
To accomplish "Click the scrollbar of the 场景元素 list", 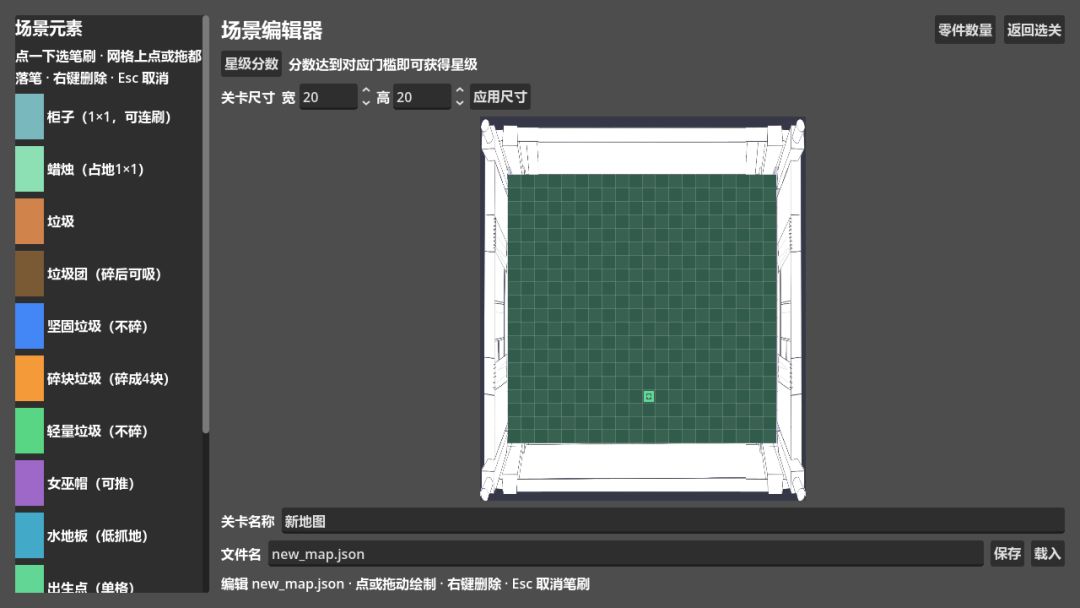I will click(x=205, y=225).
